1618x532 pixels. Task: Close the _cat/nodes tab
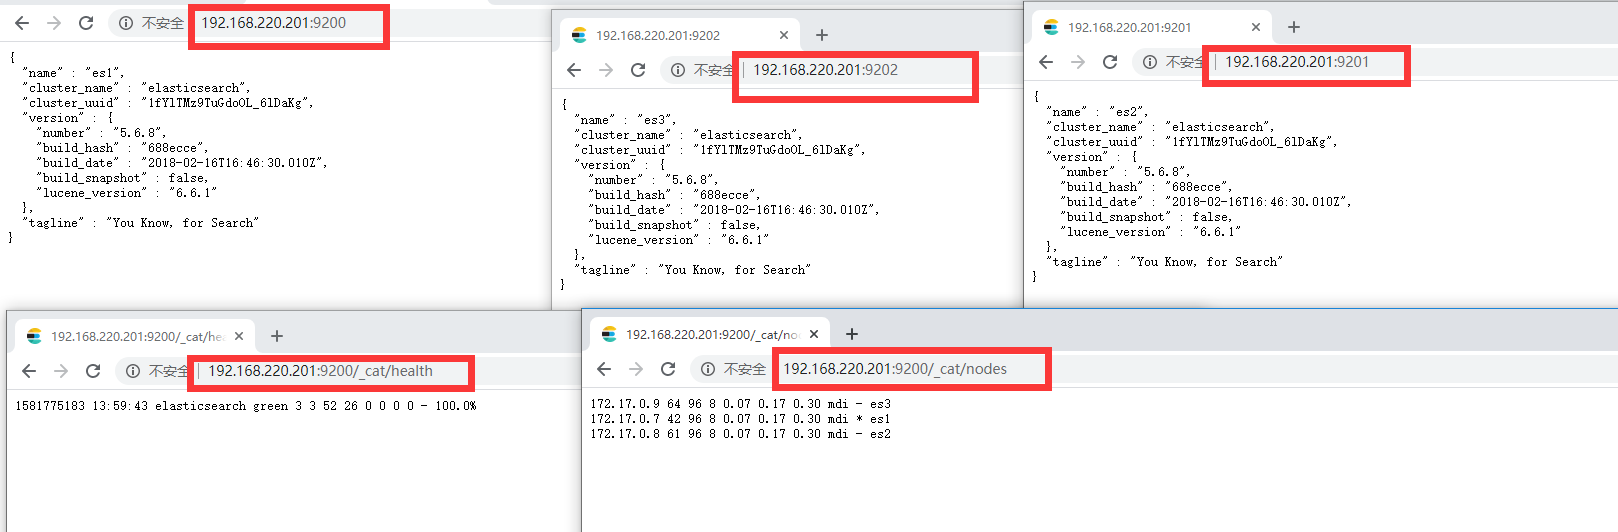pos(814,334)
